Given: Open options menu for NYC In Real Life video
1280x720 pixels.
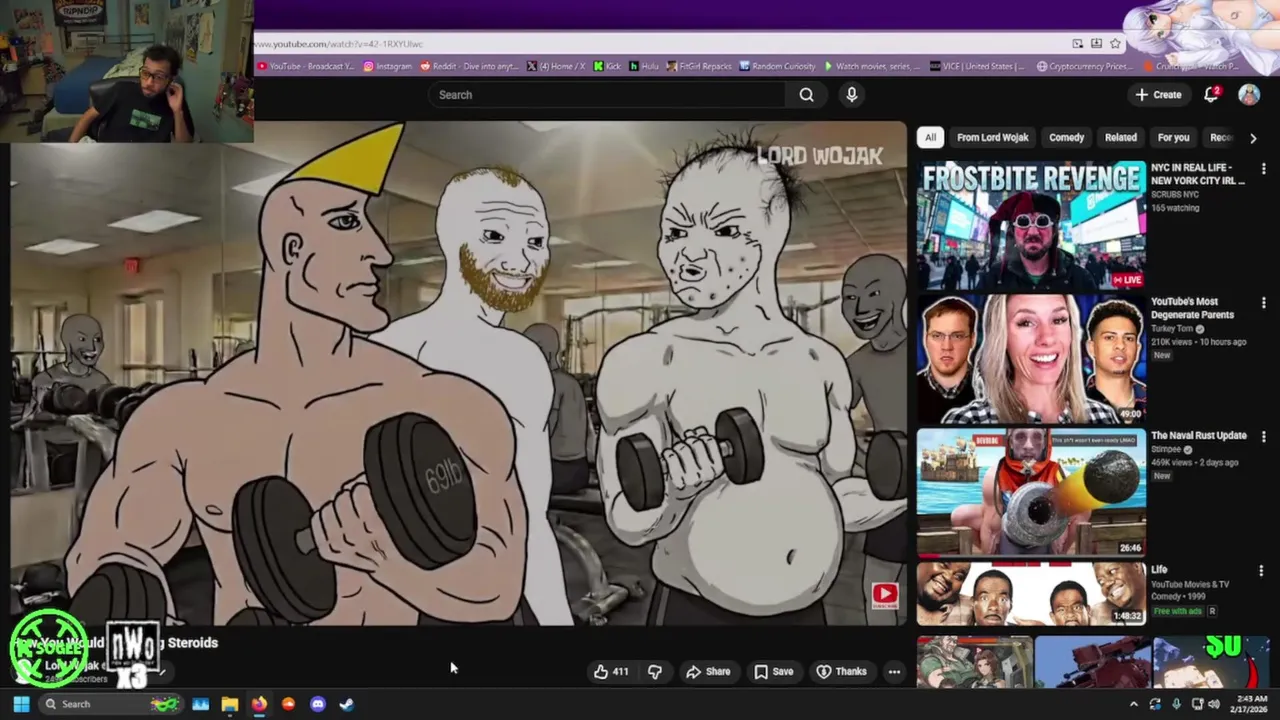Looking at the screenshot, I should click(x=1263, y=169).
